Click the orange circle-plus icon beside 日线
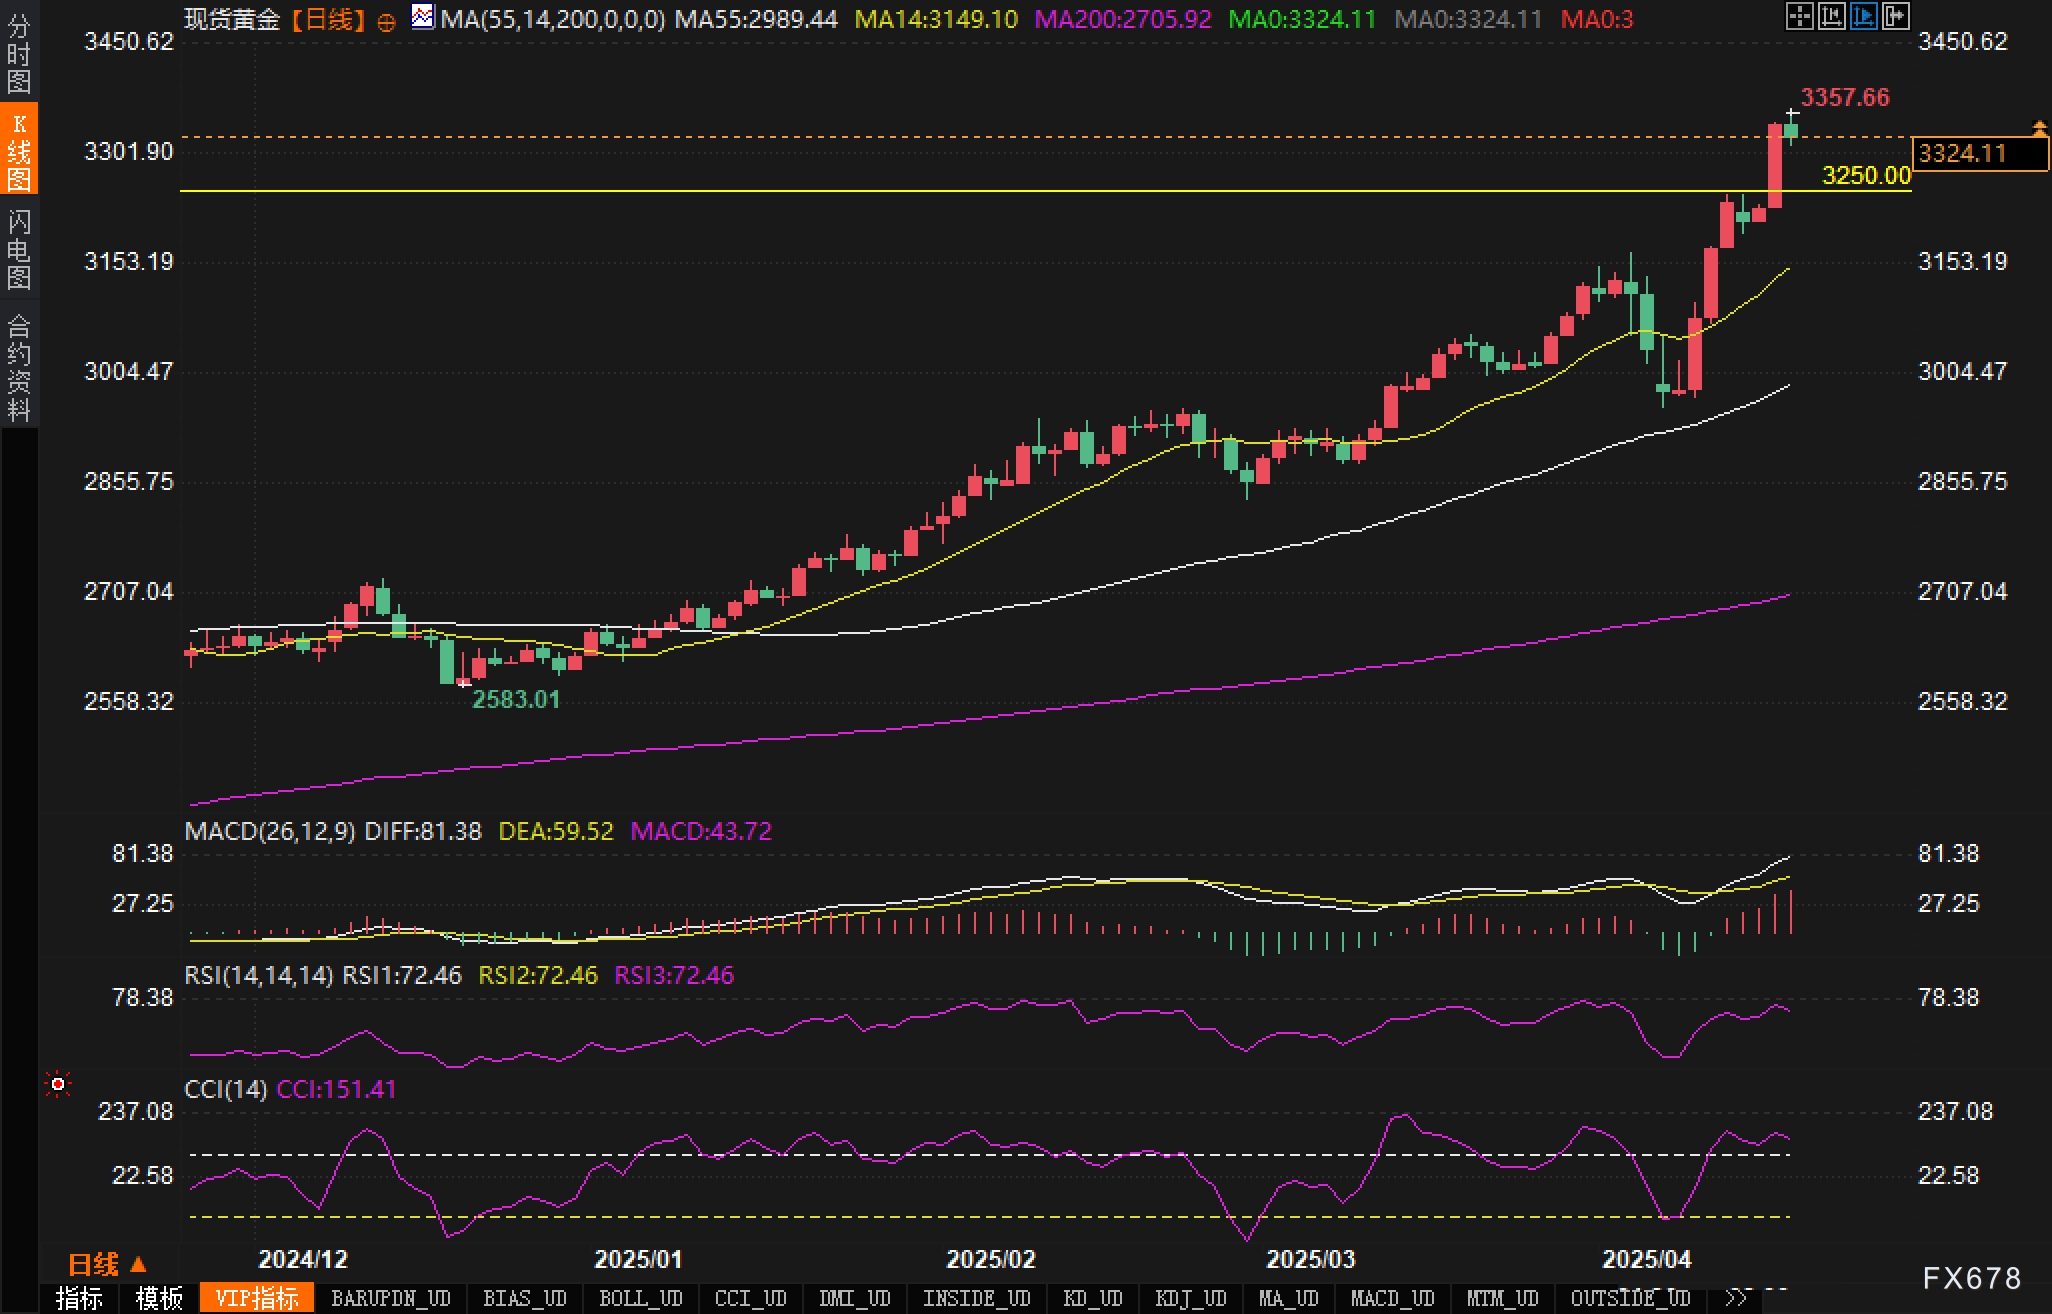Screen dimensions: 2052x1314 (387, 21)
